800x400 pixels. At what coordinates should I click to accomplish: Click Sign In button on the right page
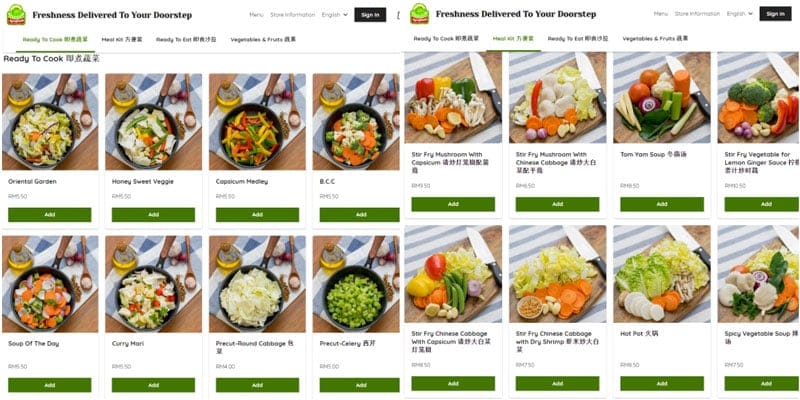click(775, 14)
